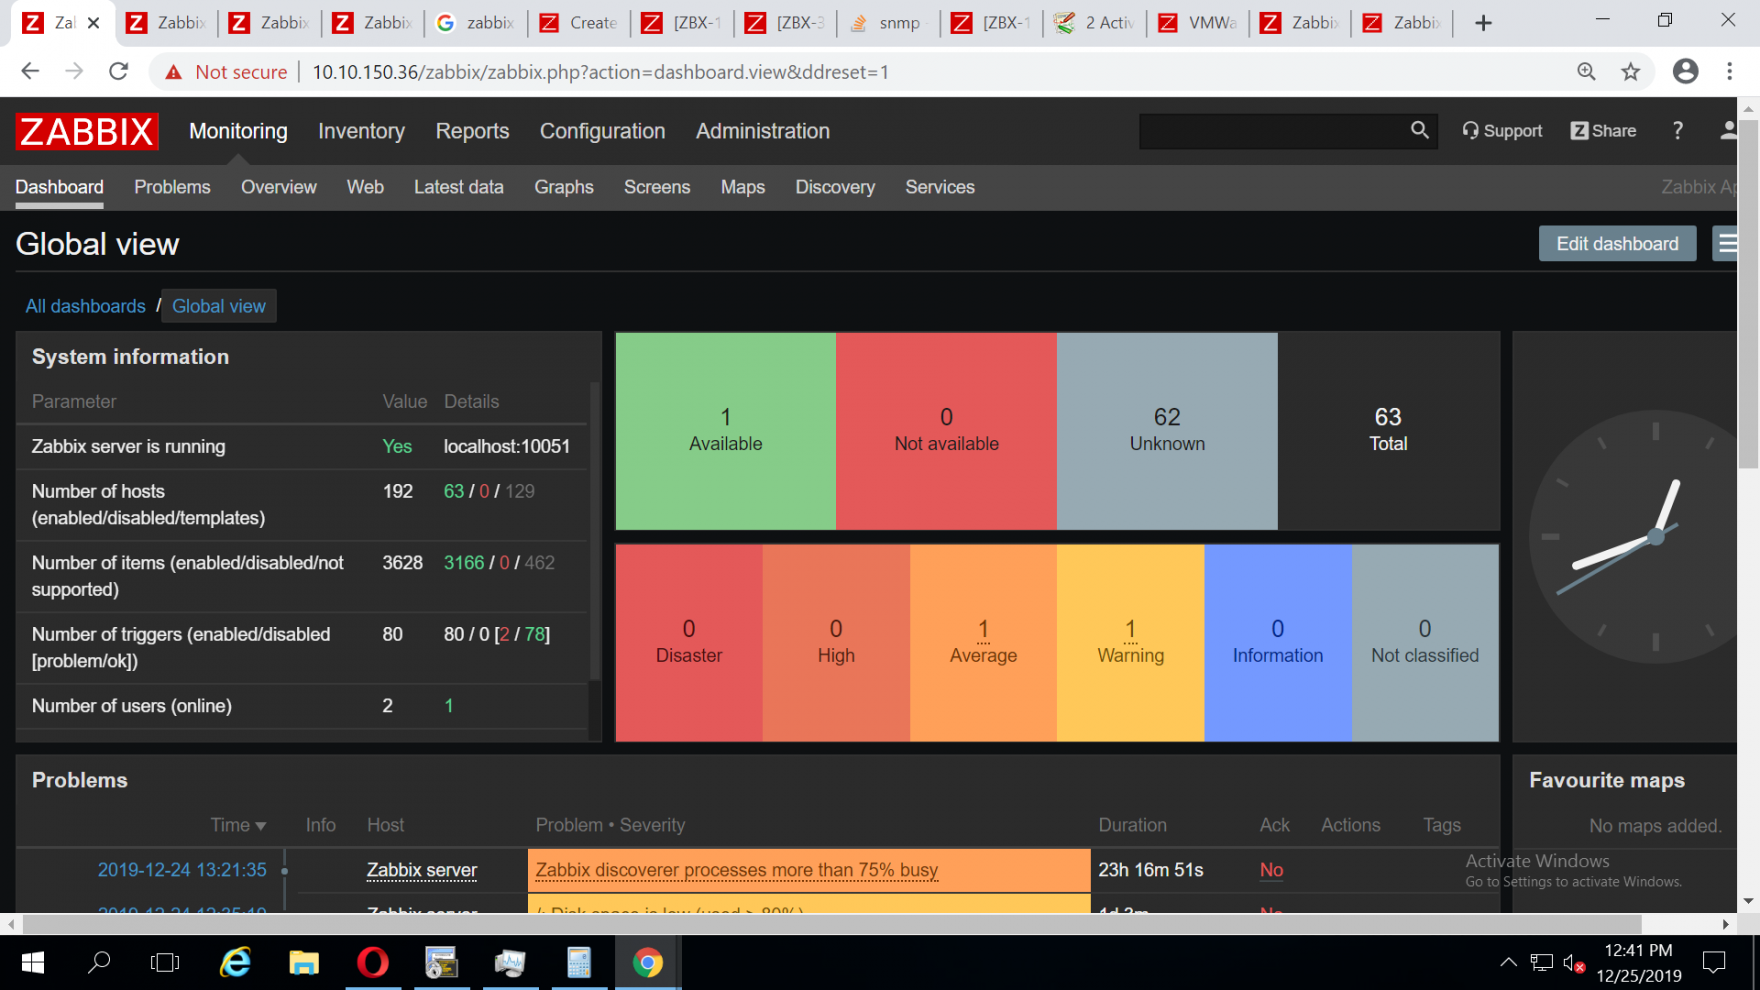Open the Zabbix server host link
The image size is (1760, 990).
[x=422, y=870]
